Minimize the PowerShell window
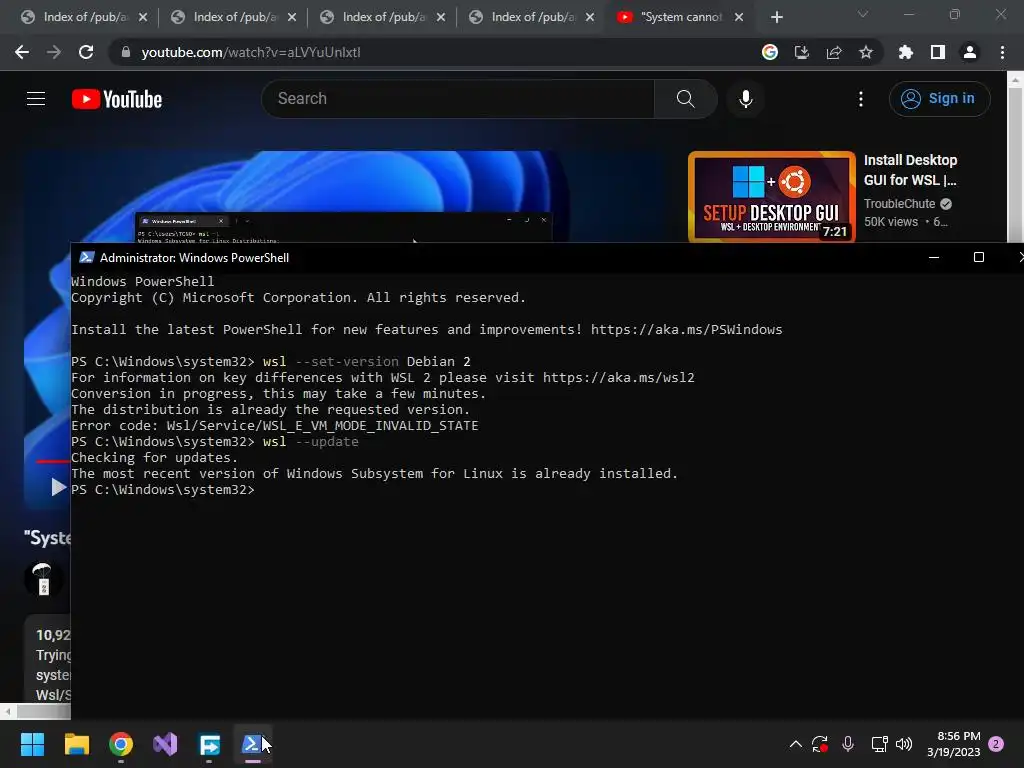Image resolution: width=1024 pixels, height=768 pixels. (x=934, y=257)
